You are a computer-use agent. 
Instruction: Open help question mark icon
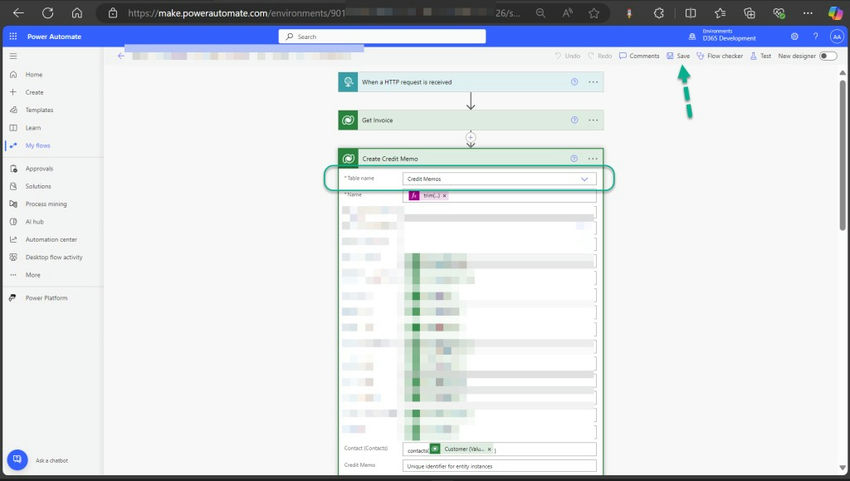815,36
